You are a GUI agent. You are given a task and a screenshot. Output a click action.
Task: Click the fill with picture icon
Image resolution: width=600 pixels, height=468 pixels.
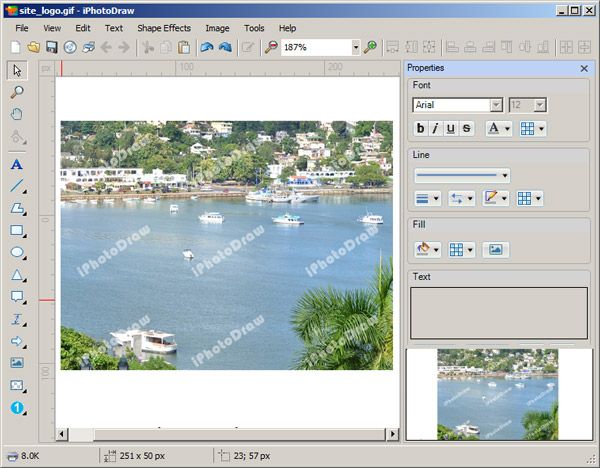point(495,249)
